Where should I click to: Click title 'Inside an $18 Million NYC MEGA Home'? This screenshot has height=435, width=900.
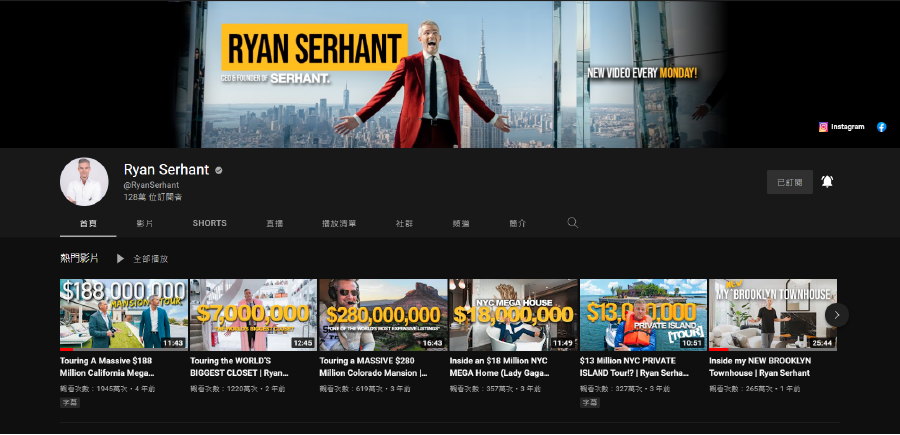(x=499, y=367)
